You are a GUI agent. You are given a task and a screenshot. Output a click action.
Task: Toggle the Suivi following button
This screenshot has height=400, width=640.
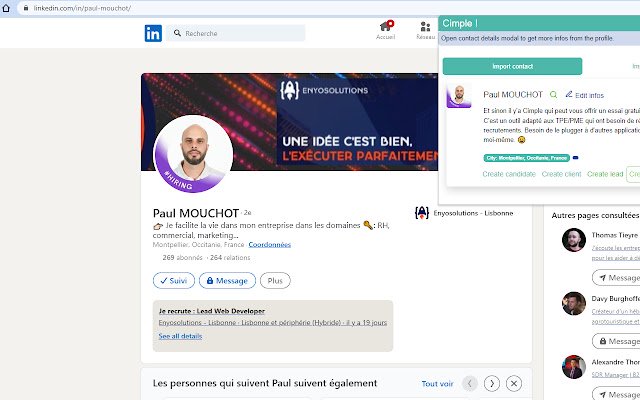coord(174,281)
